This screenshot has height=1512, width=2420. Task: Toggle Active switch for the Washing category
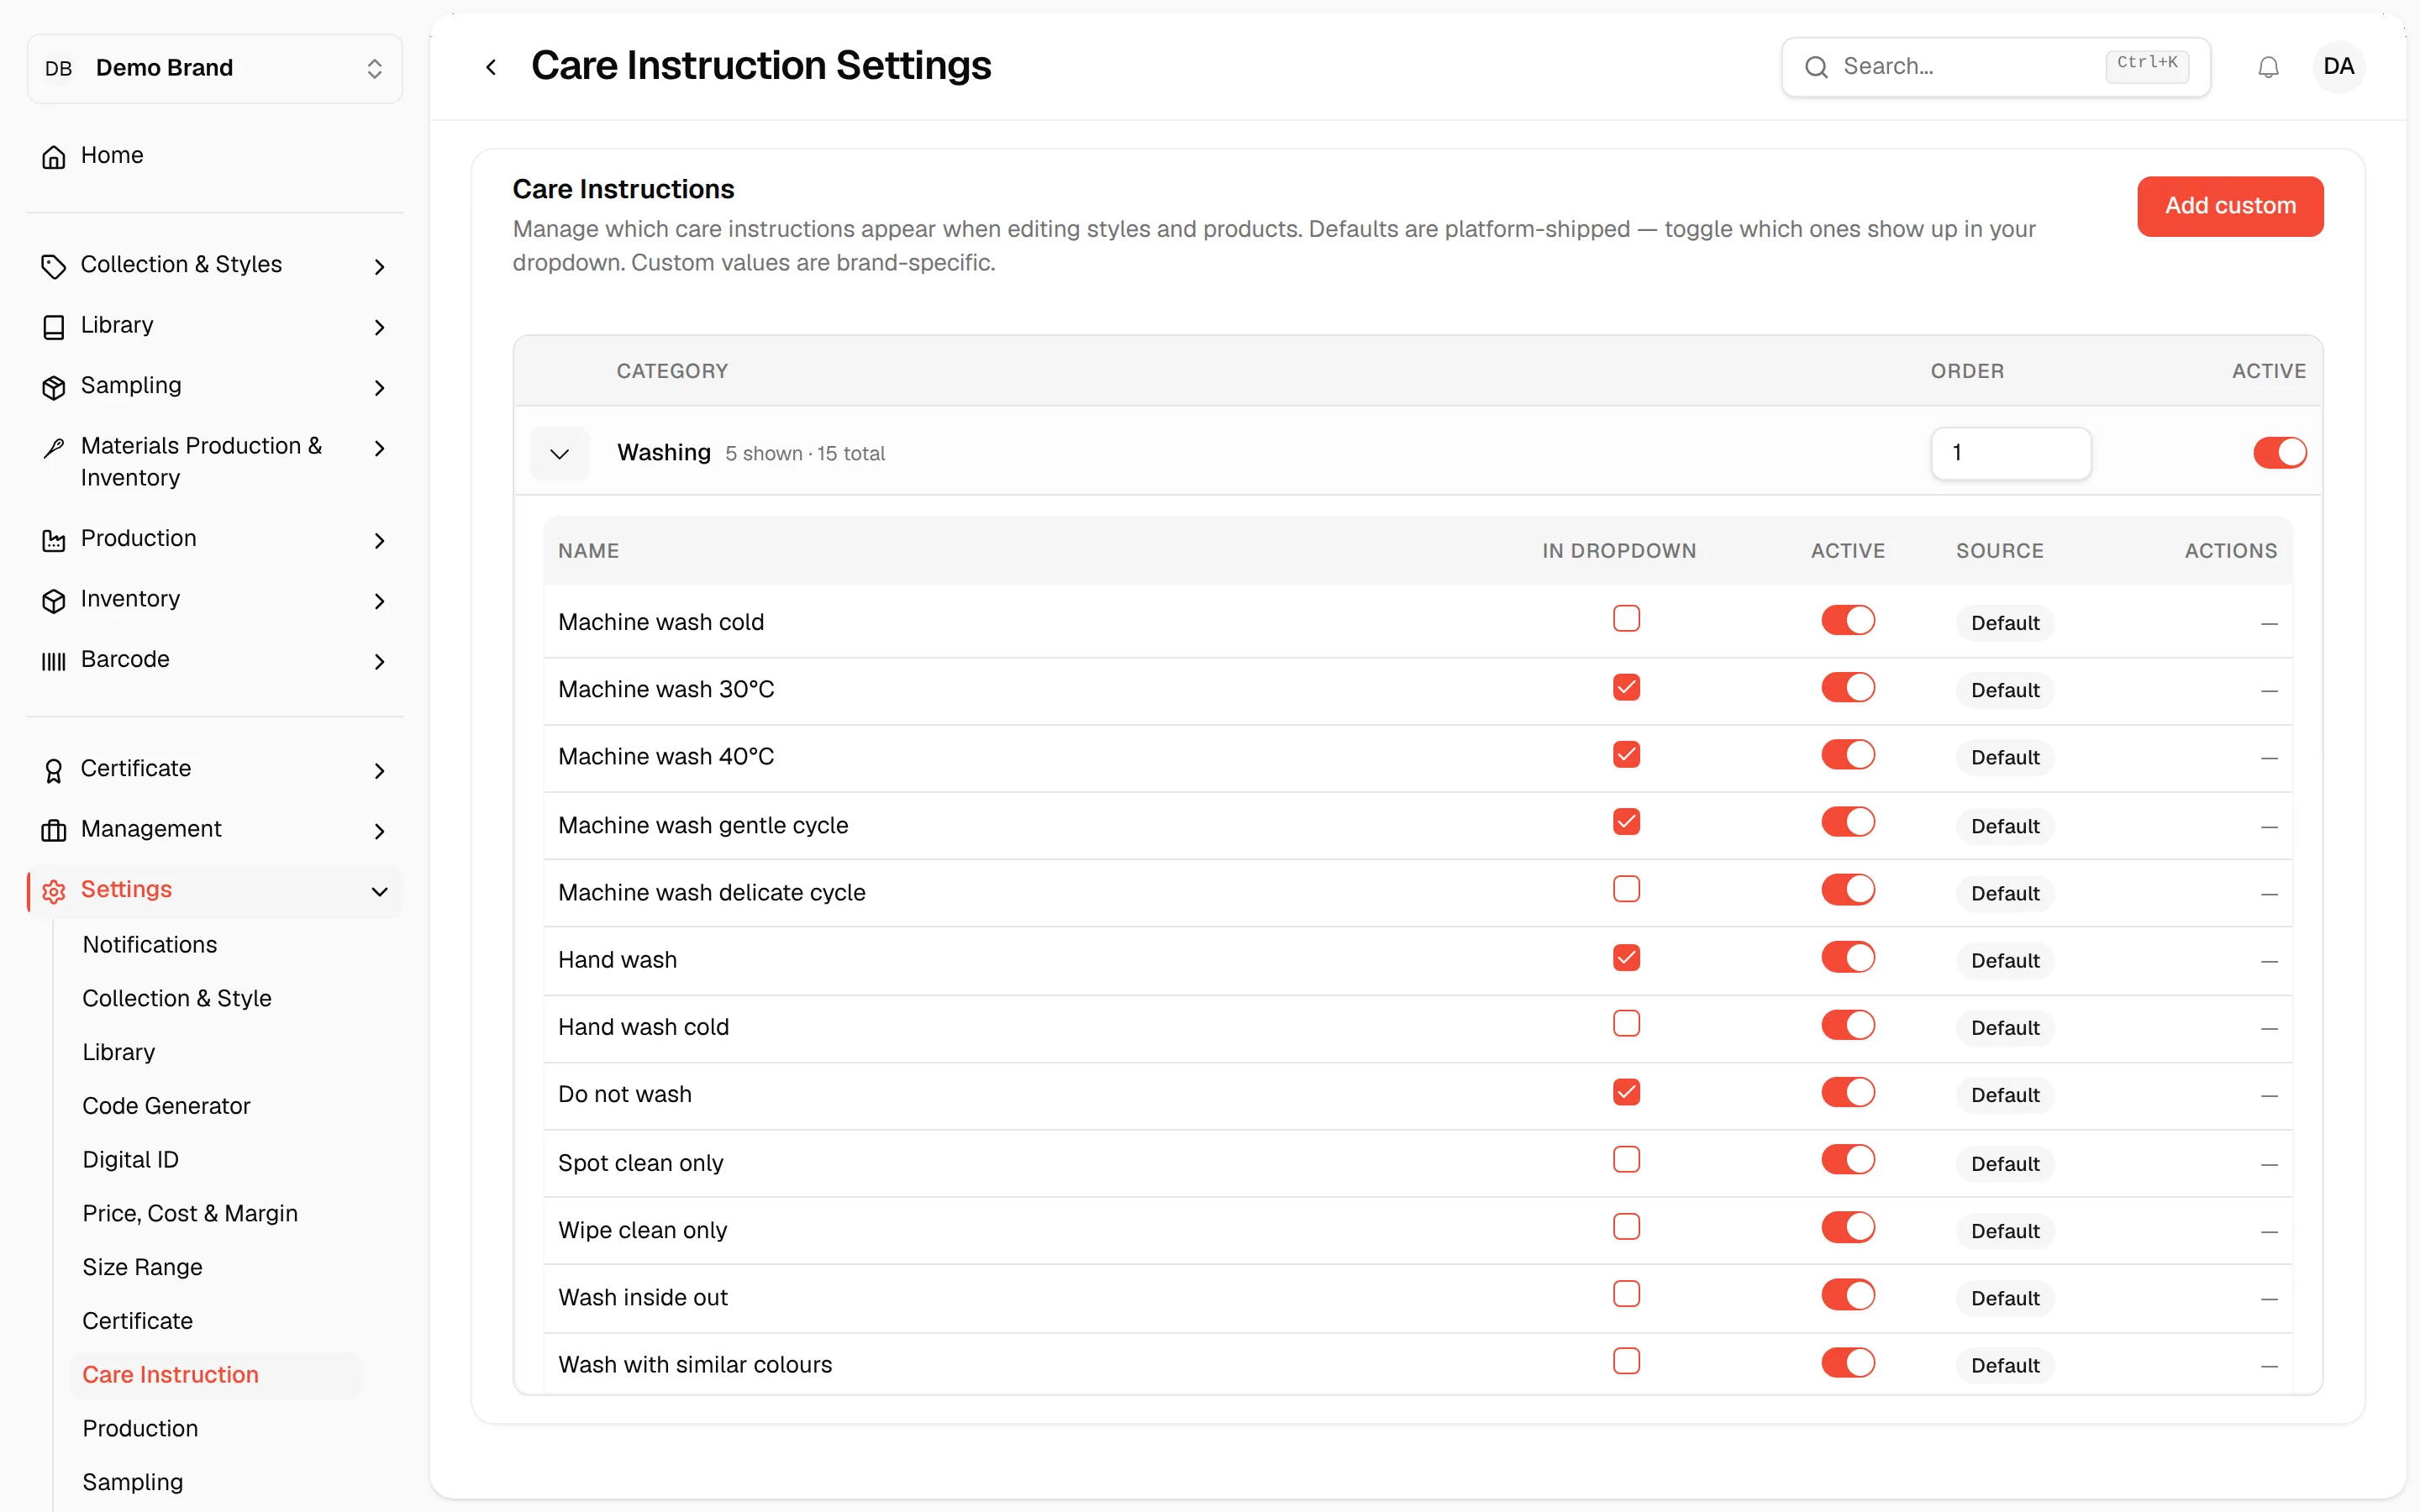pyautogui.click(x=2279, y=452)
